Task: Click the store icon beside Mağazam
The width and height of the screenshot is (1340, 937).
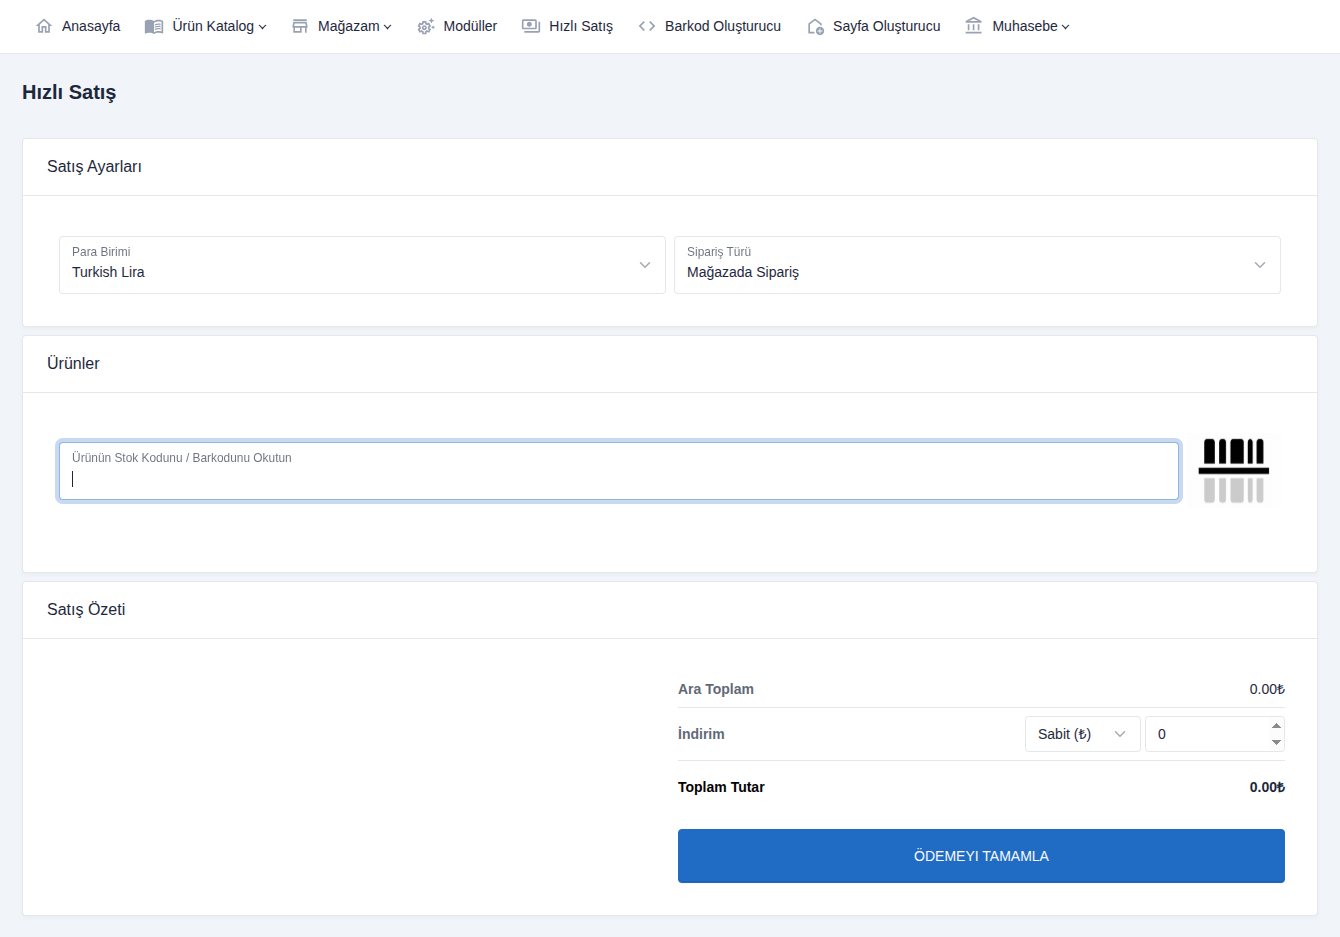Action: [300, 26]
